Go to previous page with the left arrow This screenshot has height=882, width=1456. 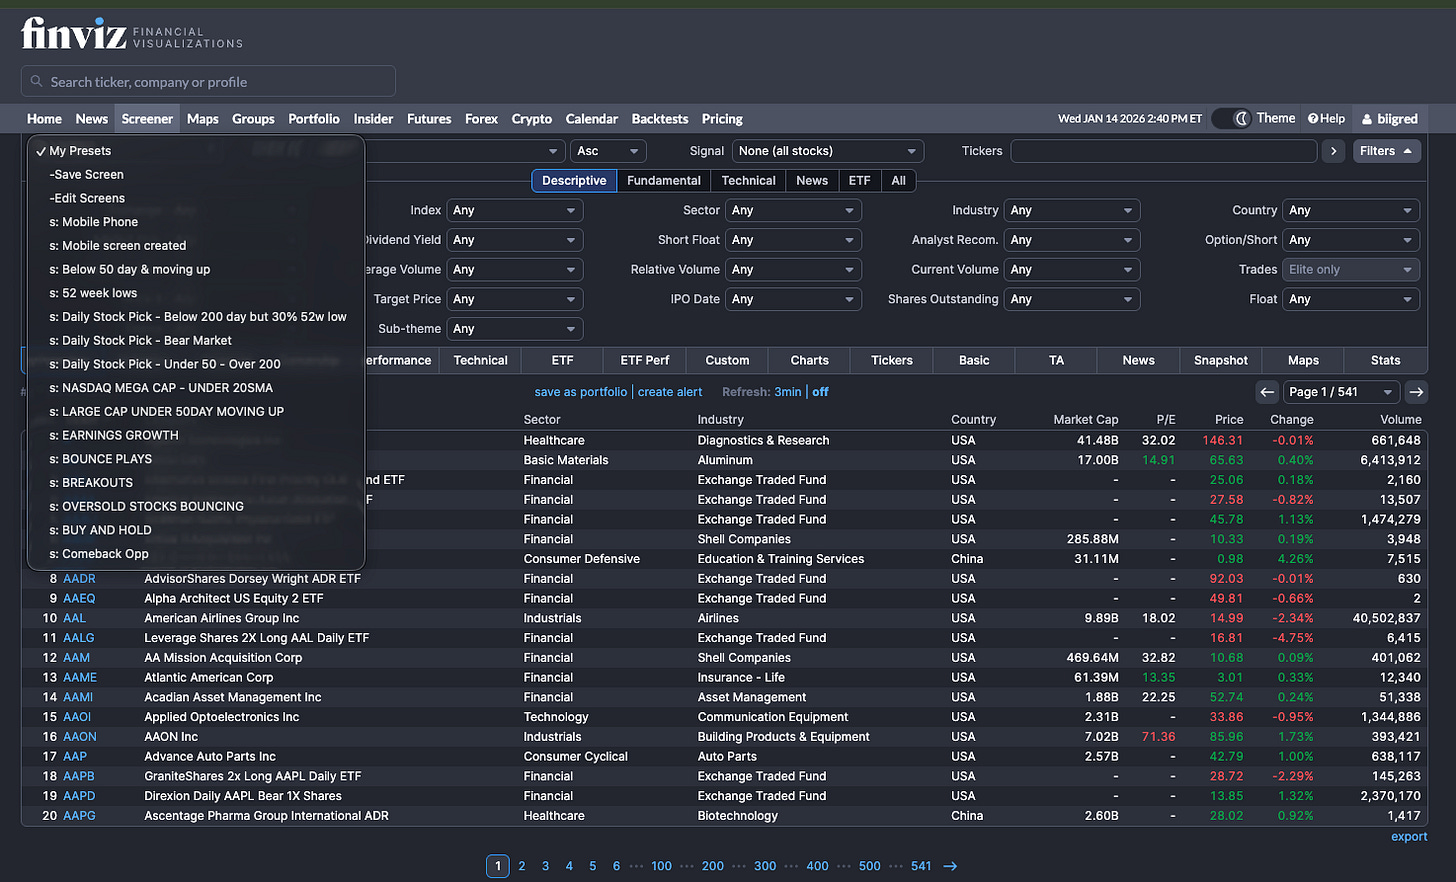click(x=1267, y=392)
